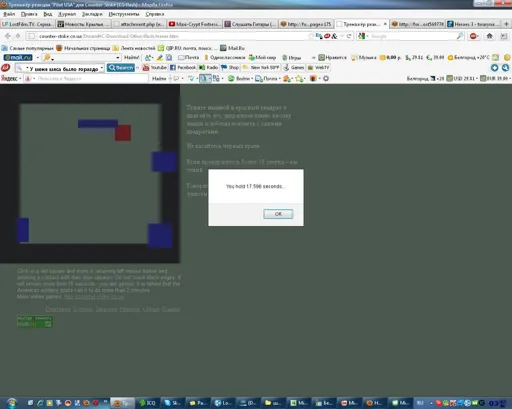Click the blue Search button in toolbar
Image resolution: width=512 pixels, height=409 pixels.
point(121,68)
